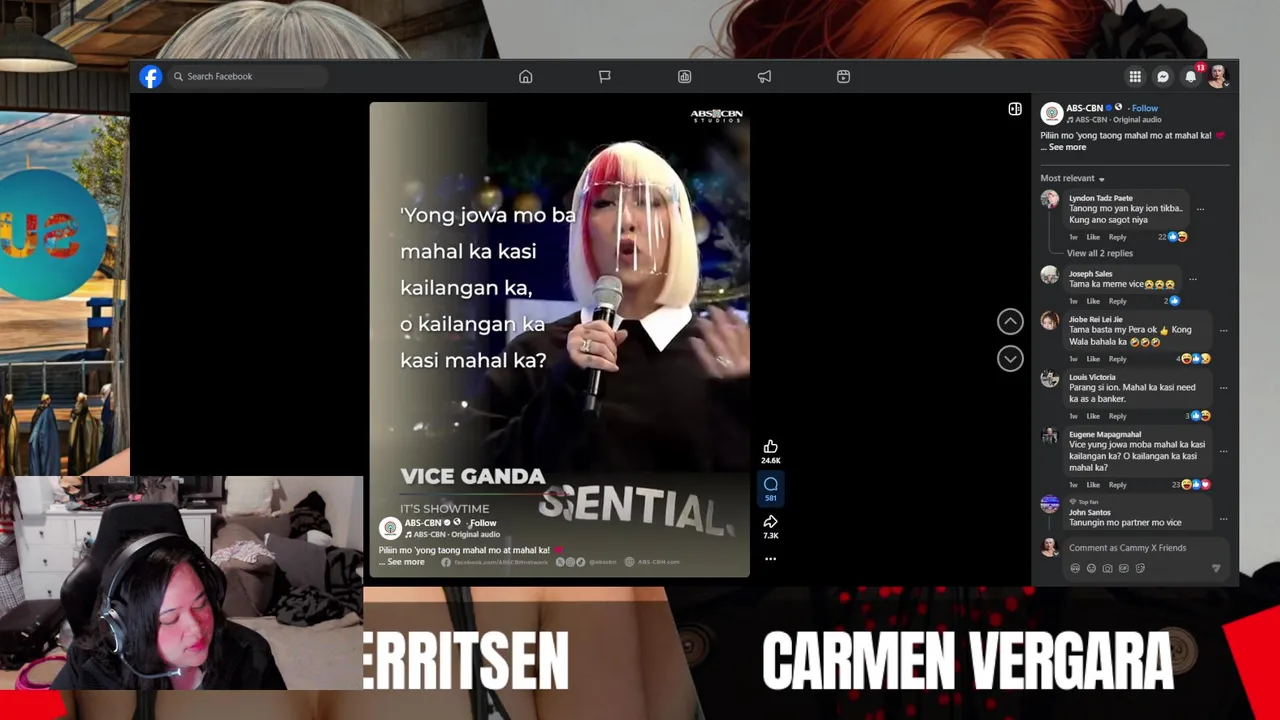
Task: Insert a GIF in comment
Action: tap(1123, 568)
